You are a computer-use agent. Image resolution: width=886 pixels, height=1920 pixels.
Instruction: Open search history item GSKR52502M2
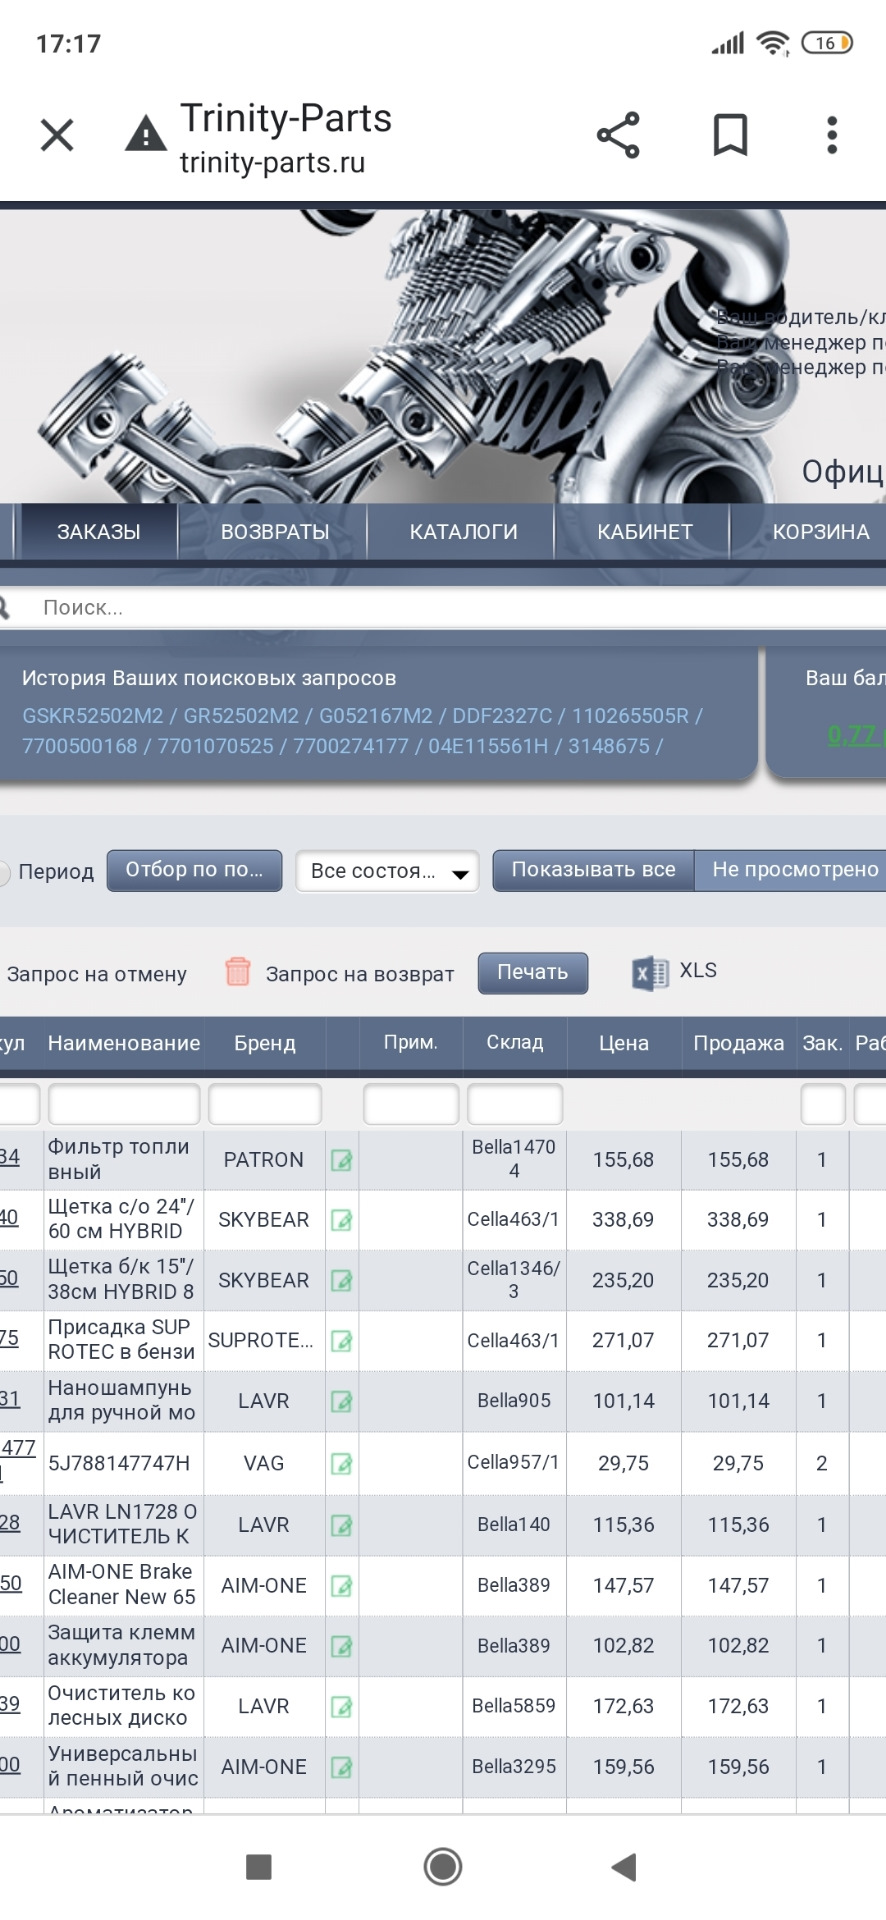pos(92,716)
